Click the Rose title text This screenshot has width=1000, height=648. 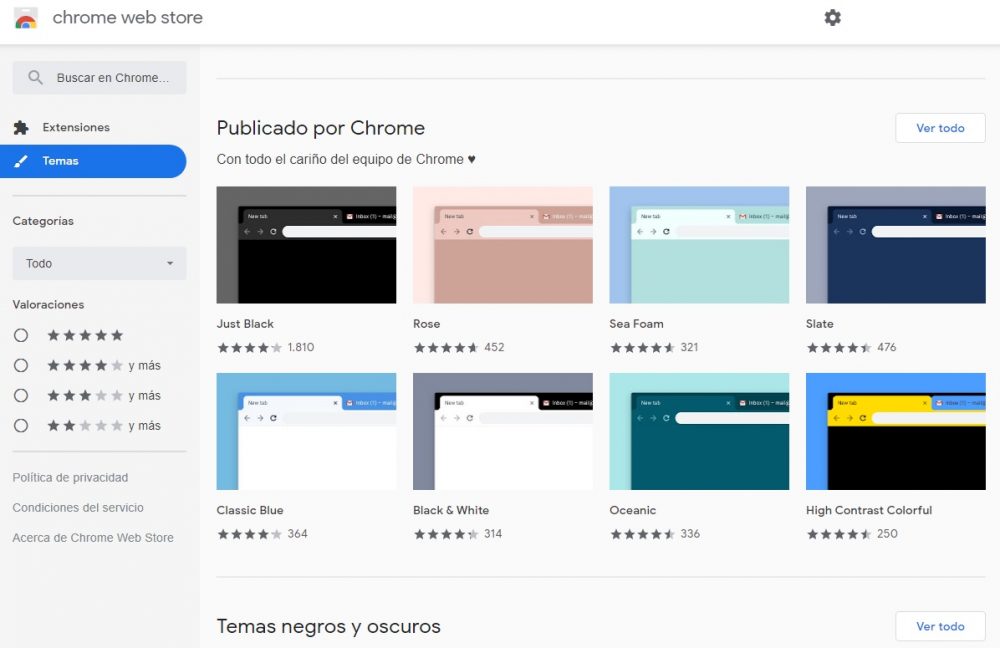coord(427,324)
